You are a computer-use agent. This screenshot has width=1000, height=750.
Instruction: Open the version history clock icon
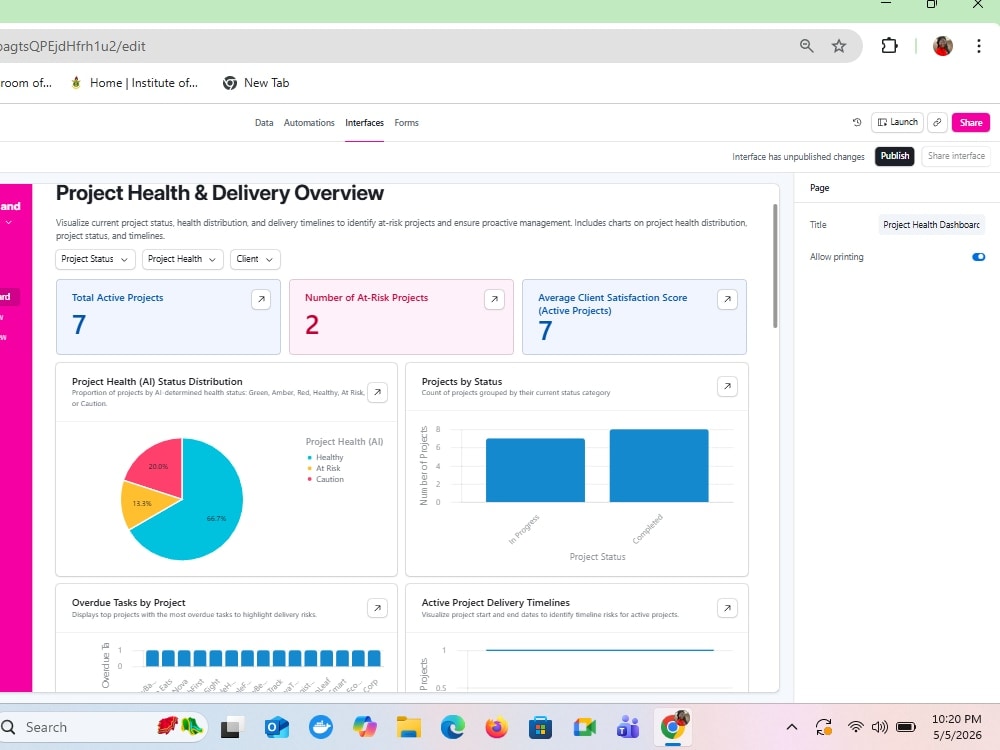[x=857, y=122]
